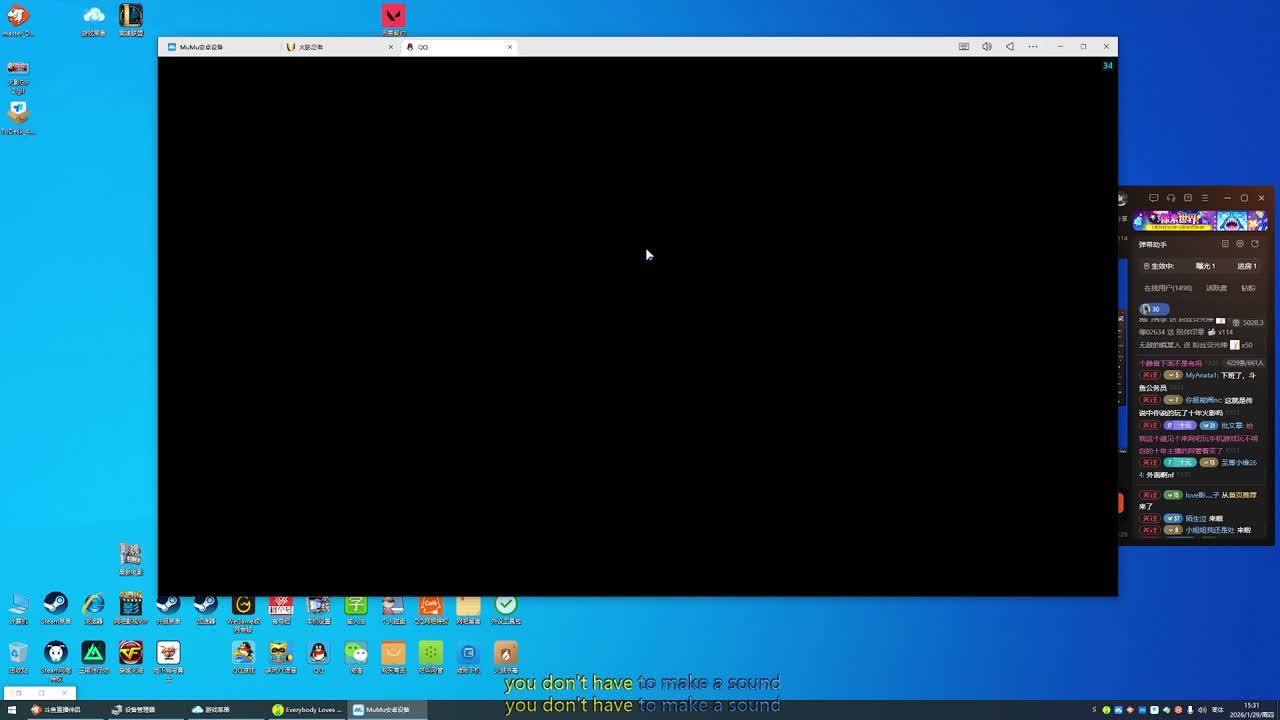Select the 在线用户(1498) tab in chat panel
This screenshot has width=1280, height=720.
tap(1167, 288)
